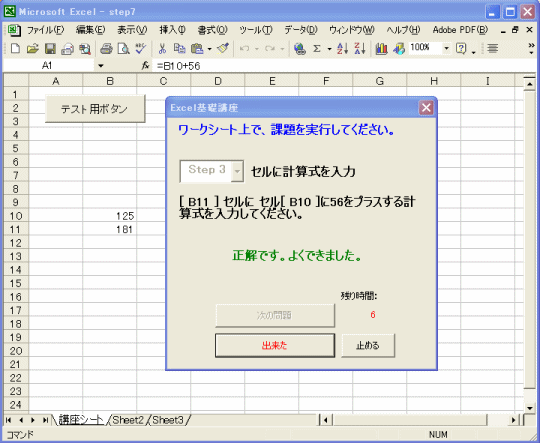Screen dimensions: 540x443
Task: Open the AutoSum dropdown arrow
Action: click(x=329, y=49)
